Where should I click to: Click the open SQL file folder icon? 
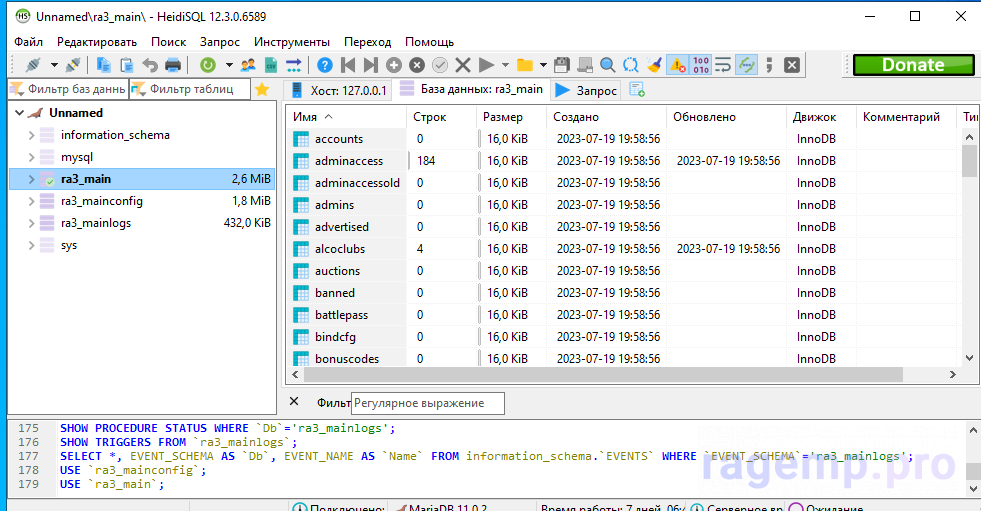pyautogui.click(x=525, y=65)
